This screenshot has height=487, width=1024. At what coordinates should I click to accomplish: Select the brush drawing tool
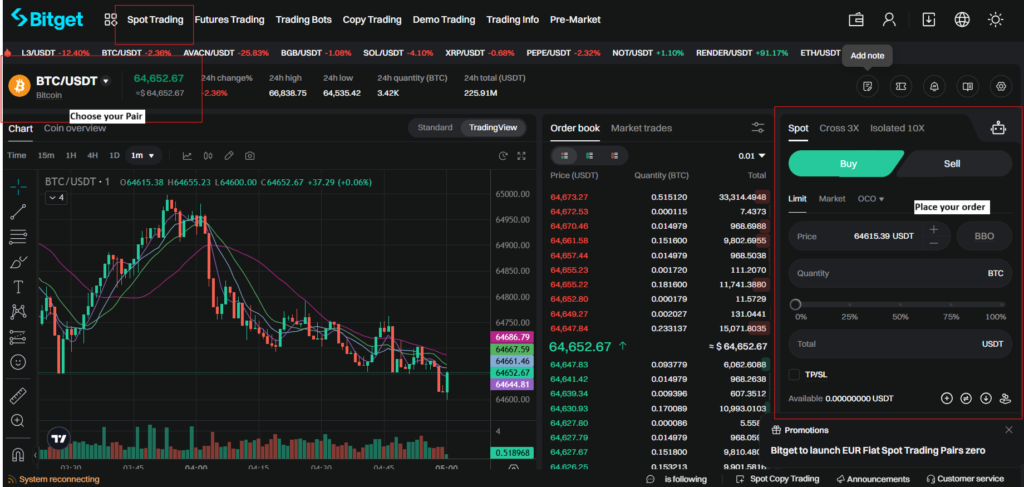(18, 262)
